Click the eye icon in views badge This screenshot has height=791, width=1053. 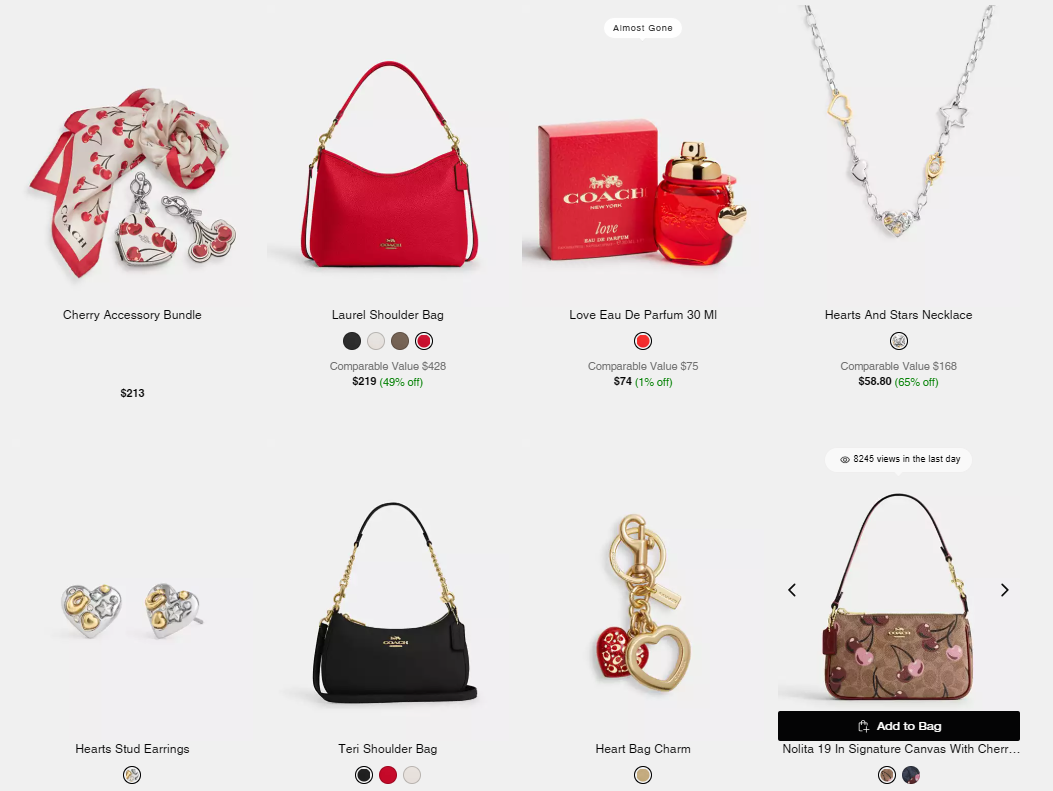click(845, 459)
